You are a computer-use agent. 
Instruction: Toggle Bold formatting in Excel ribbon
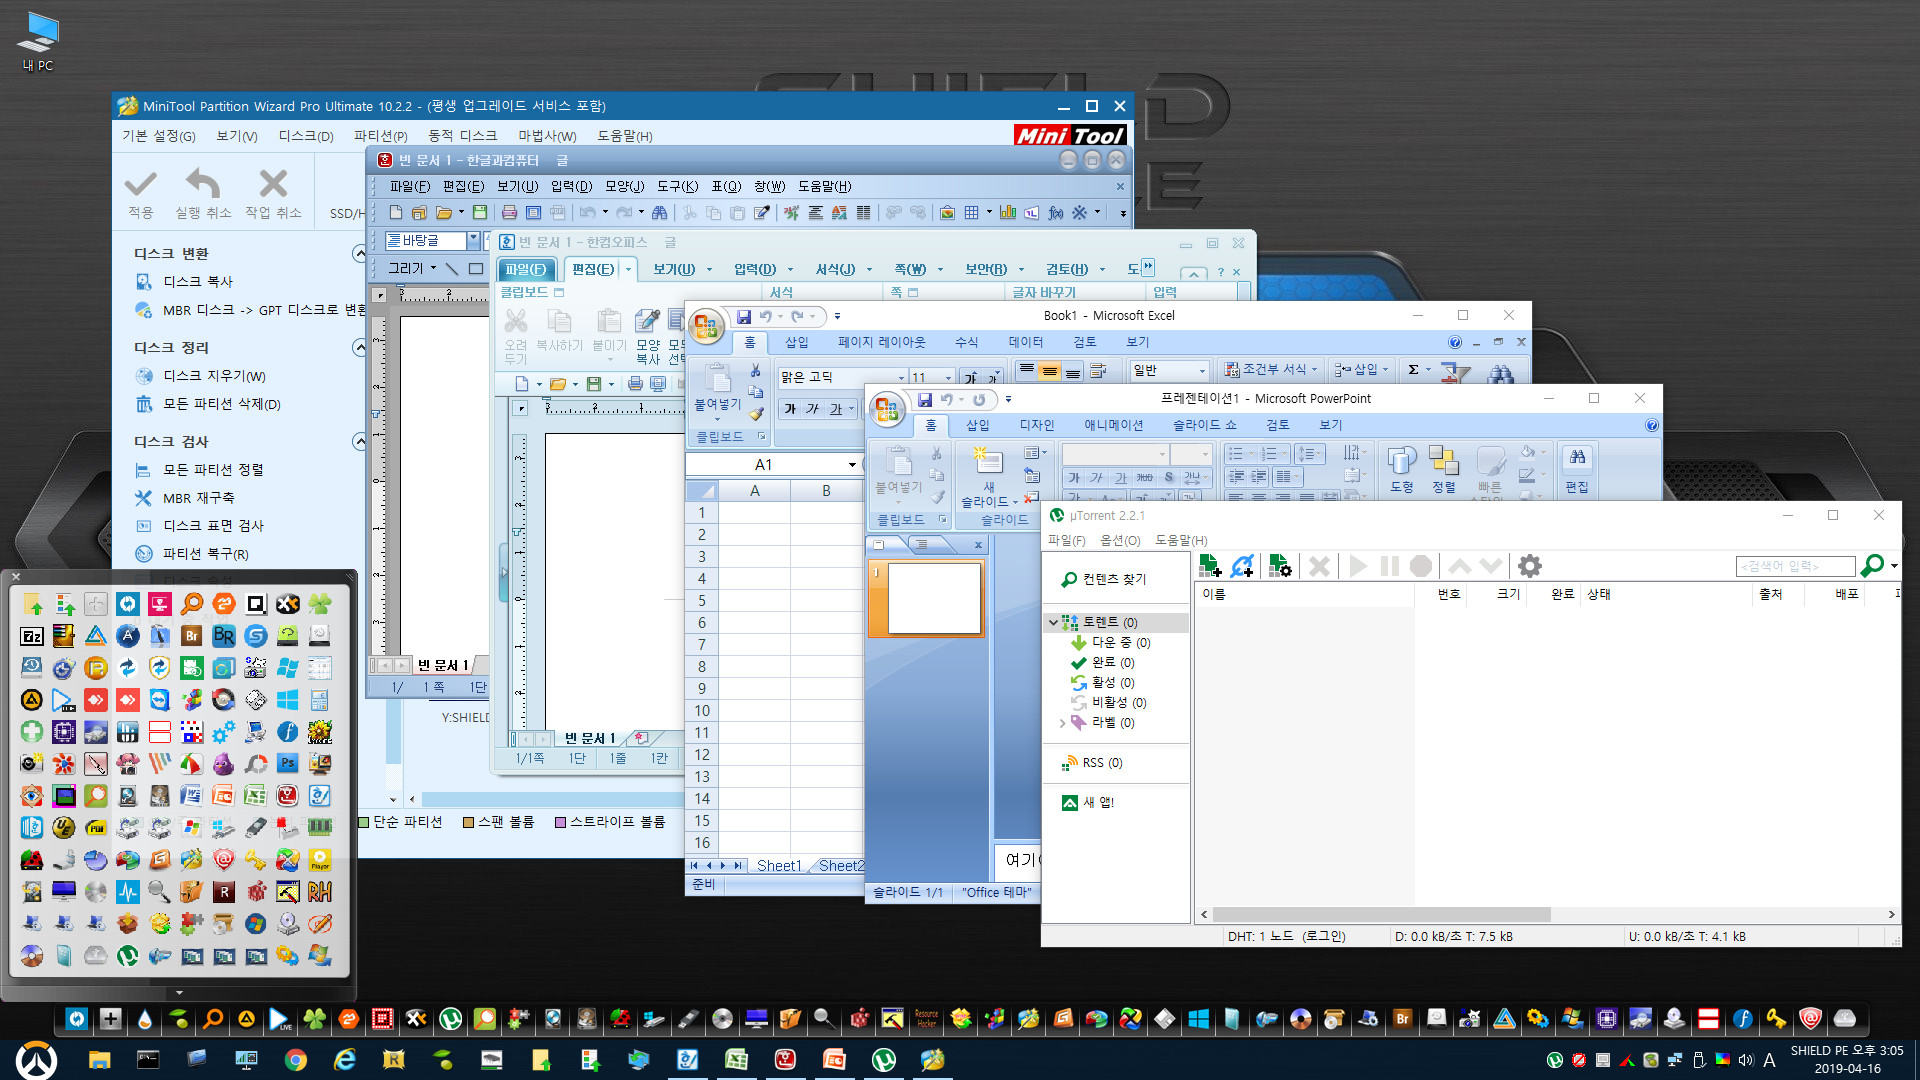790,409
